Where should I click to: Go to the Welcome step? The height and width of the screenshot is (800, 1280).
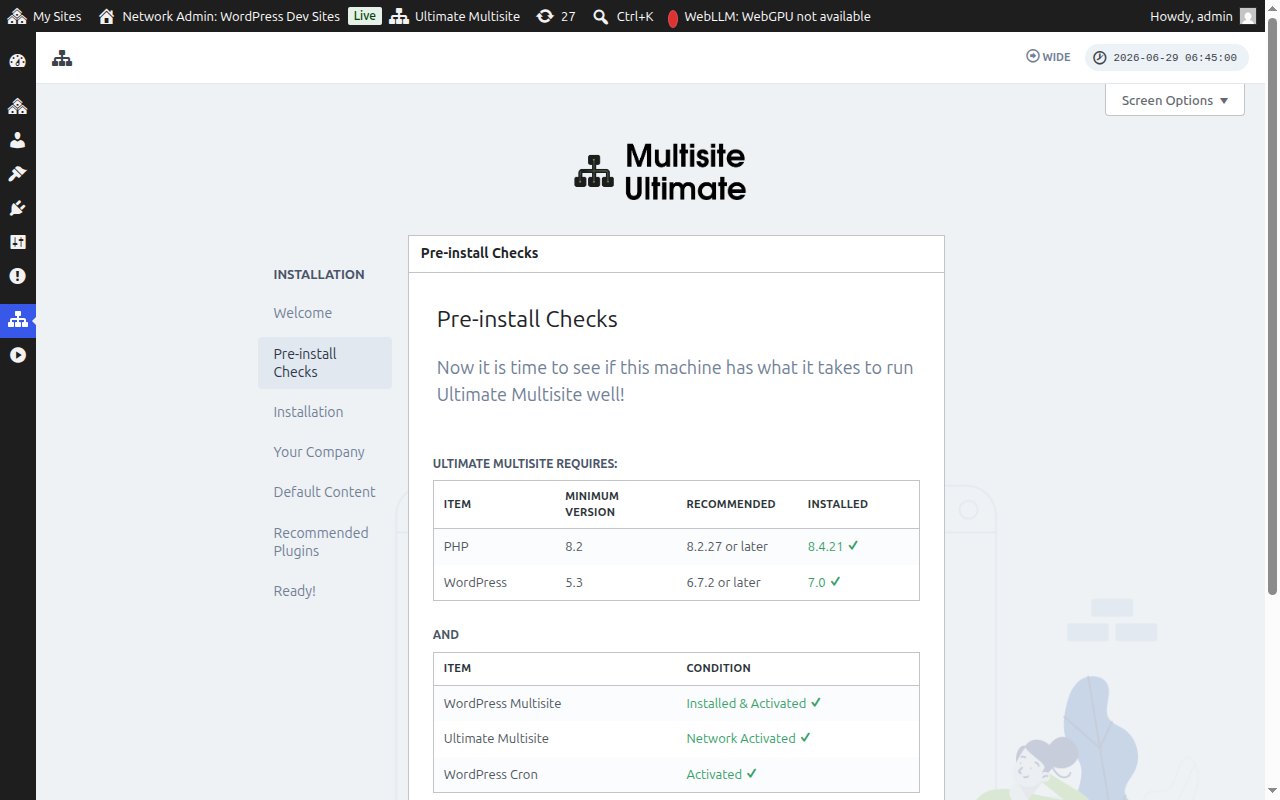(x=303, y=313)
